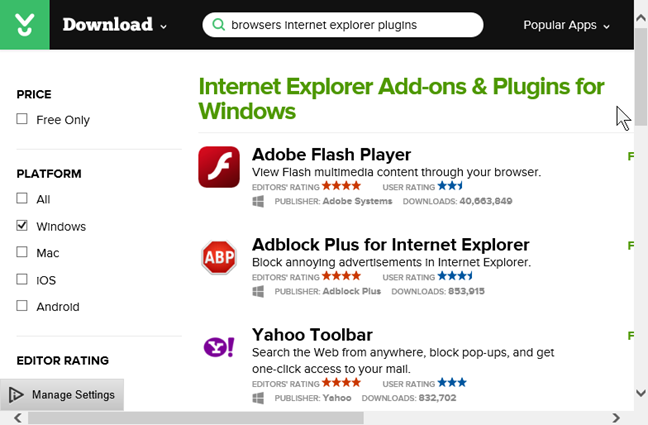Click the Yahoo Toolbar icon

pos(218,347)
